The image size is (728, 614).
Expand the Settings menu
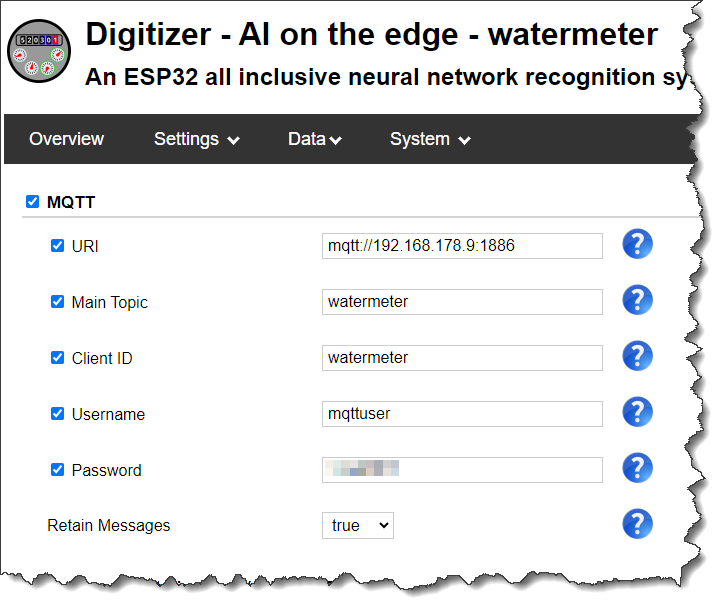point(196,139)
